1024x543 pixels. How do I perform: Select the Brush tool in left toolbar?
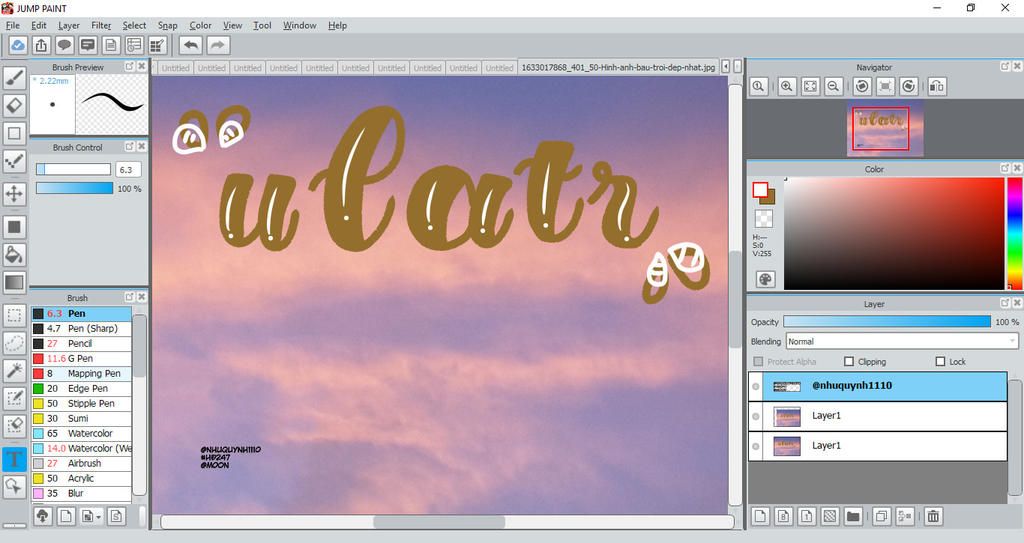point(14,78)
